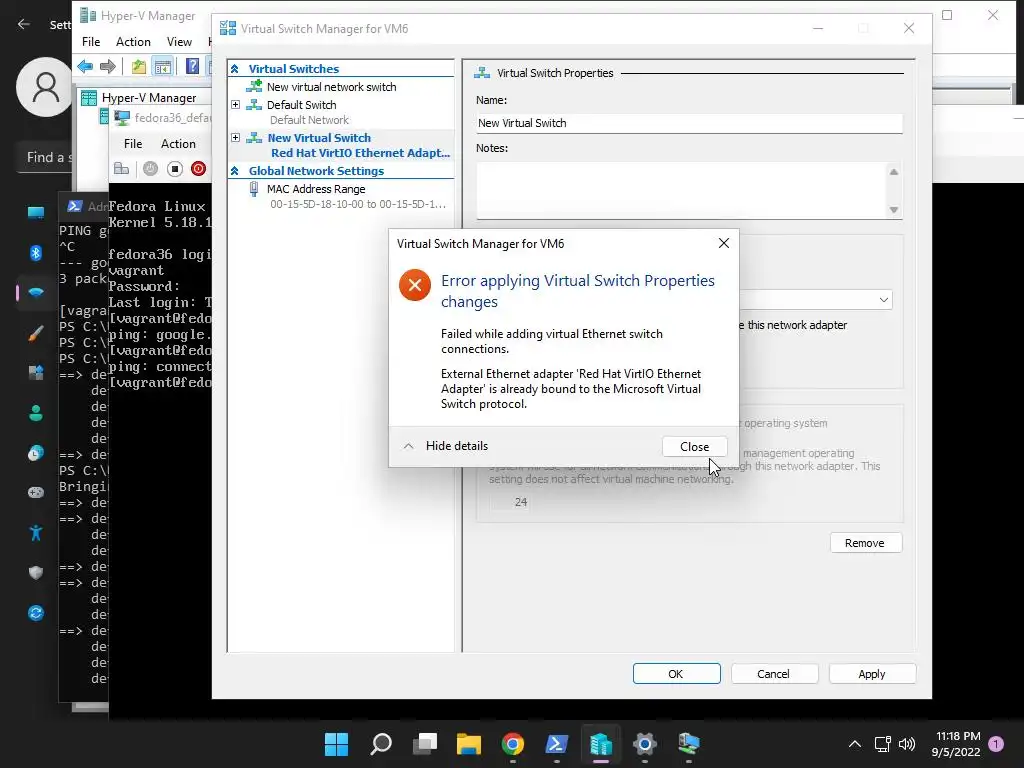Open Windows Start menu
Image resolution: width=1024 pixels, height=768 pixels.
[x=336, y=743]
